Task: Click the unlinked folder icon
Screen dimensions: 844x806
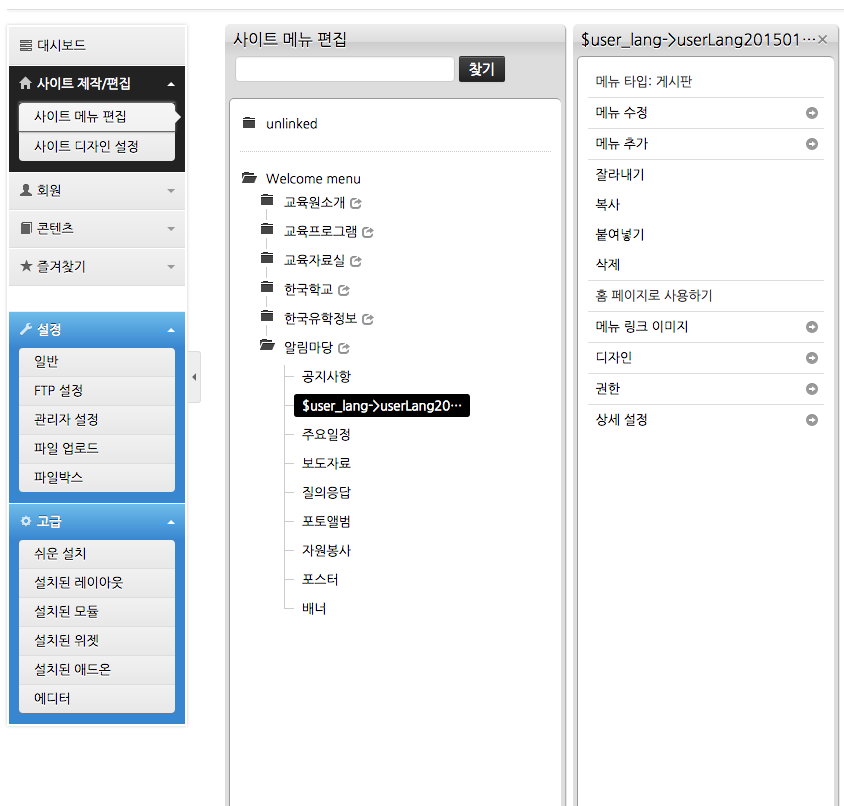Action: tap(249, 123)
